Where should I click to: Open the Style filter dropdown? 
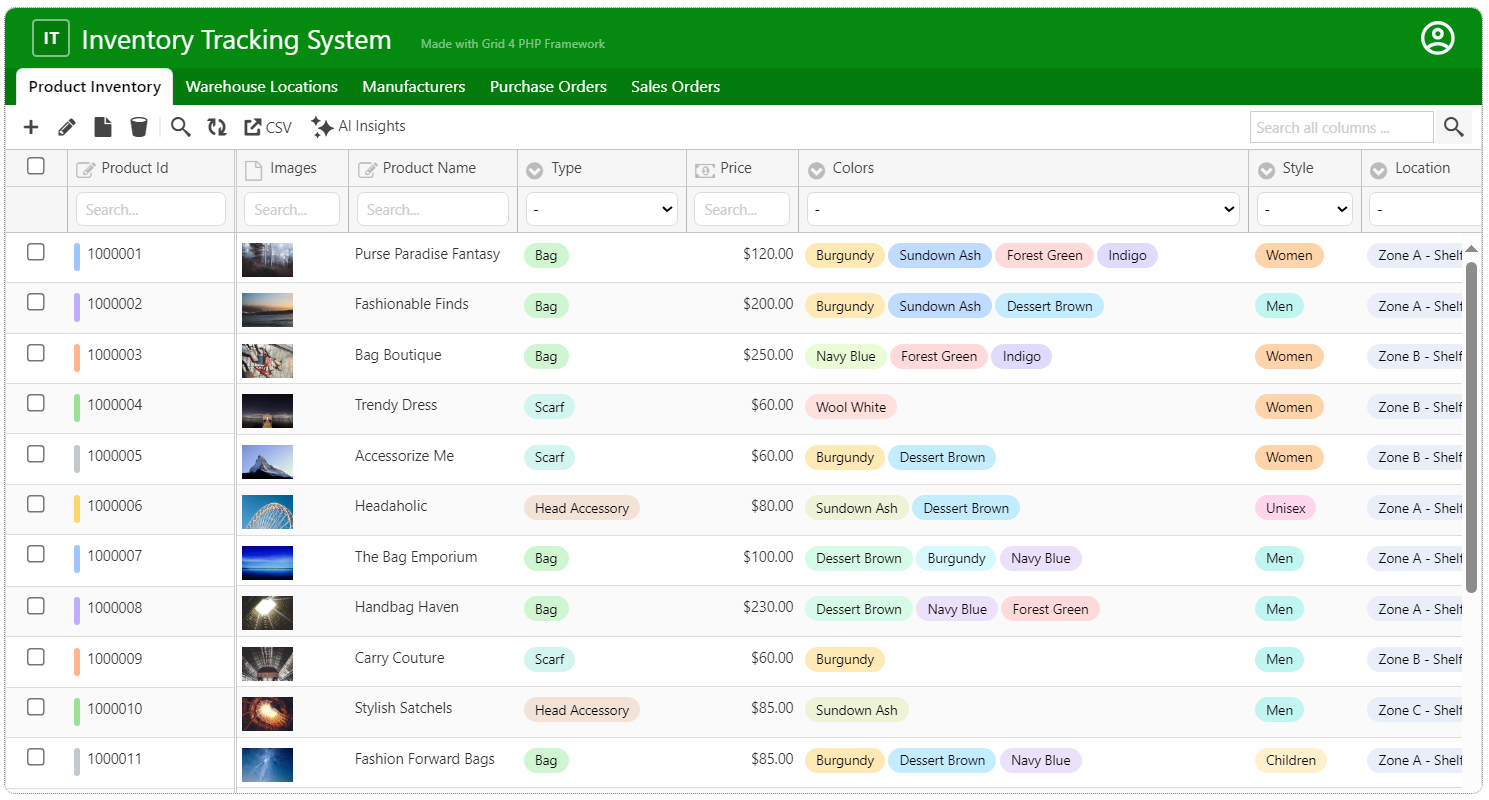1304,210
